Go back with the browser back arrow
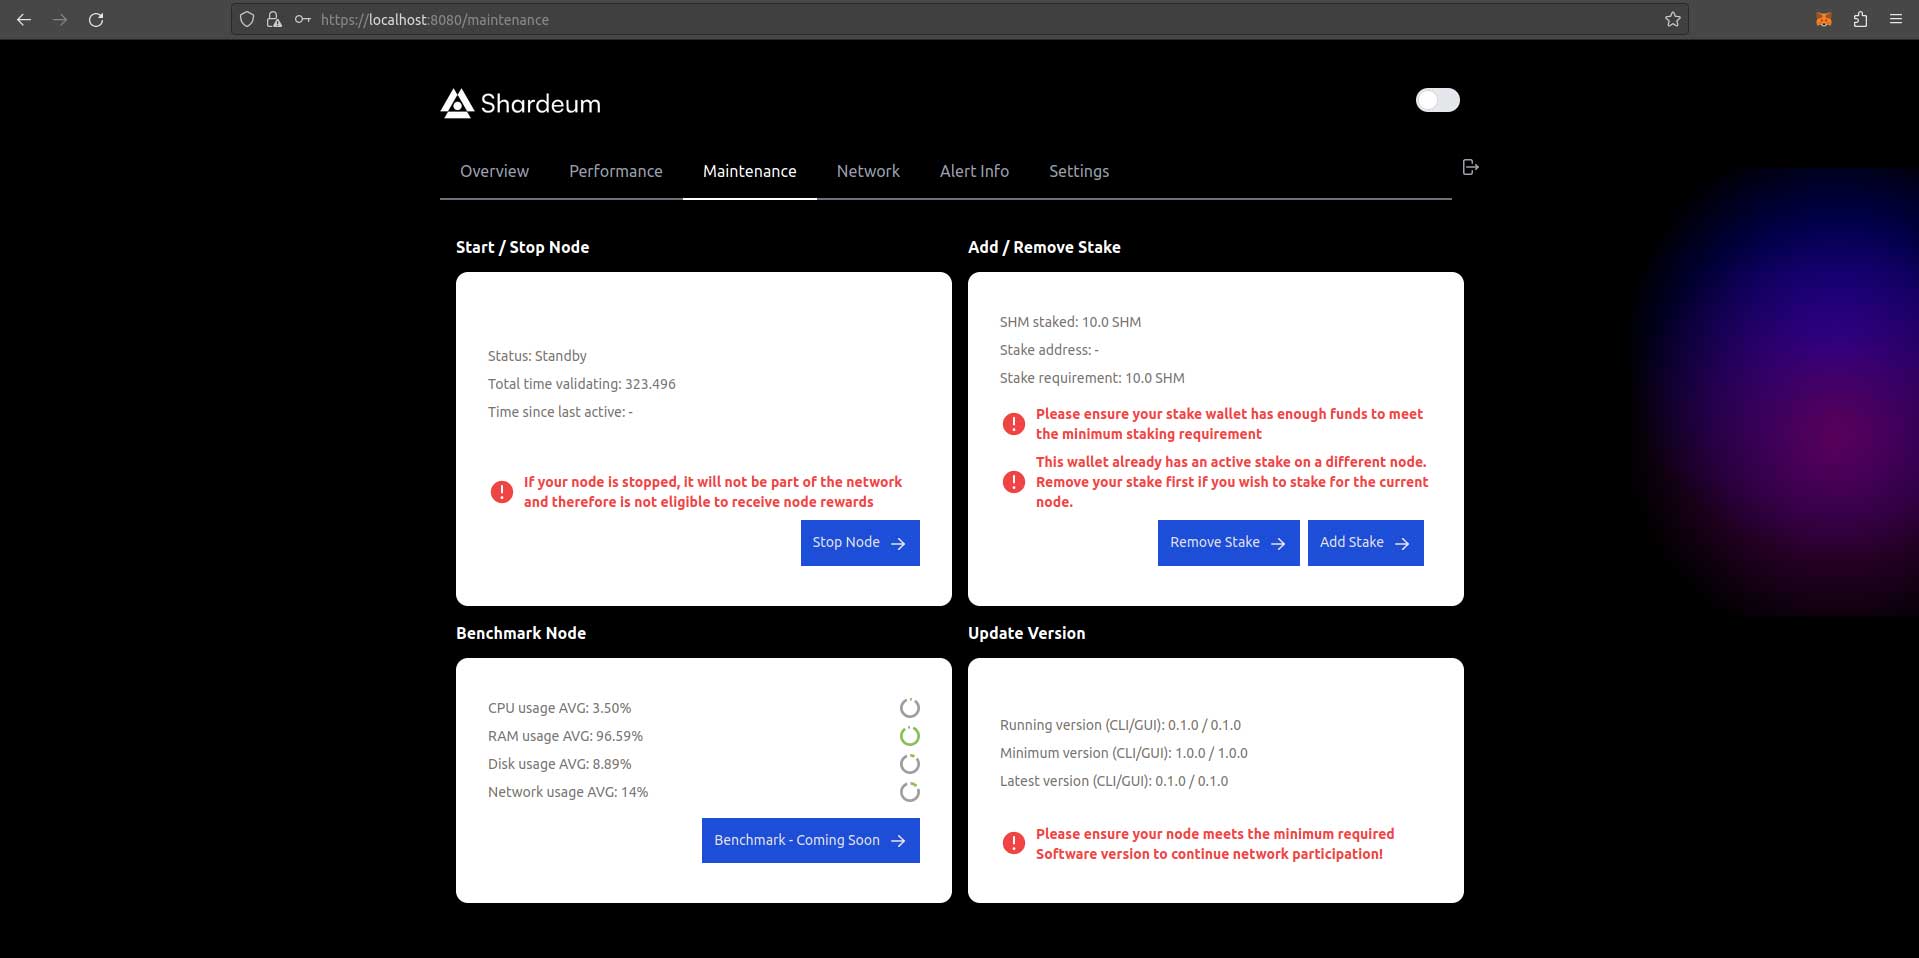 24,19
